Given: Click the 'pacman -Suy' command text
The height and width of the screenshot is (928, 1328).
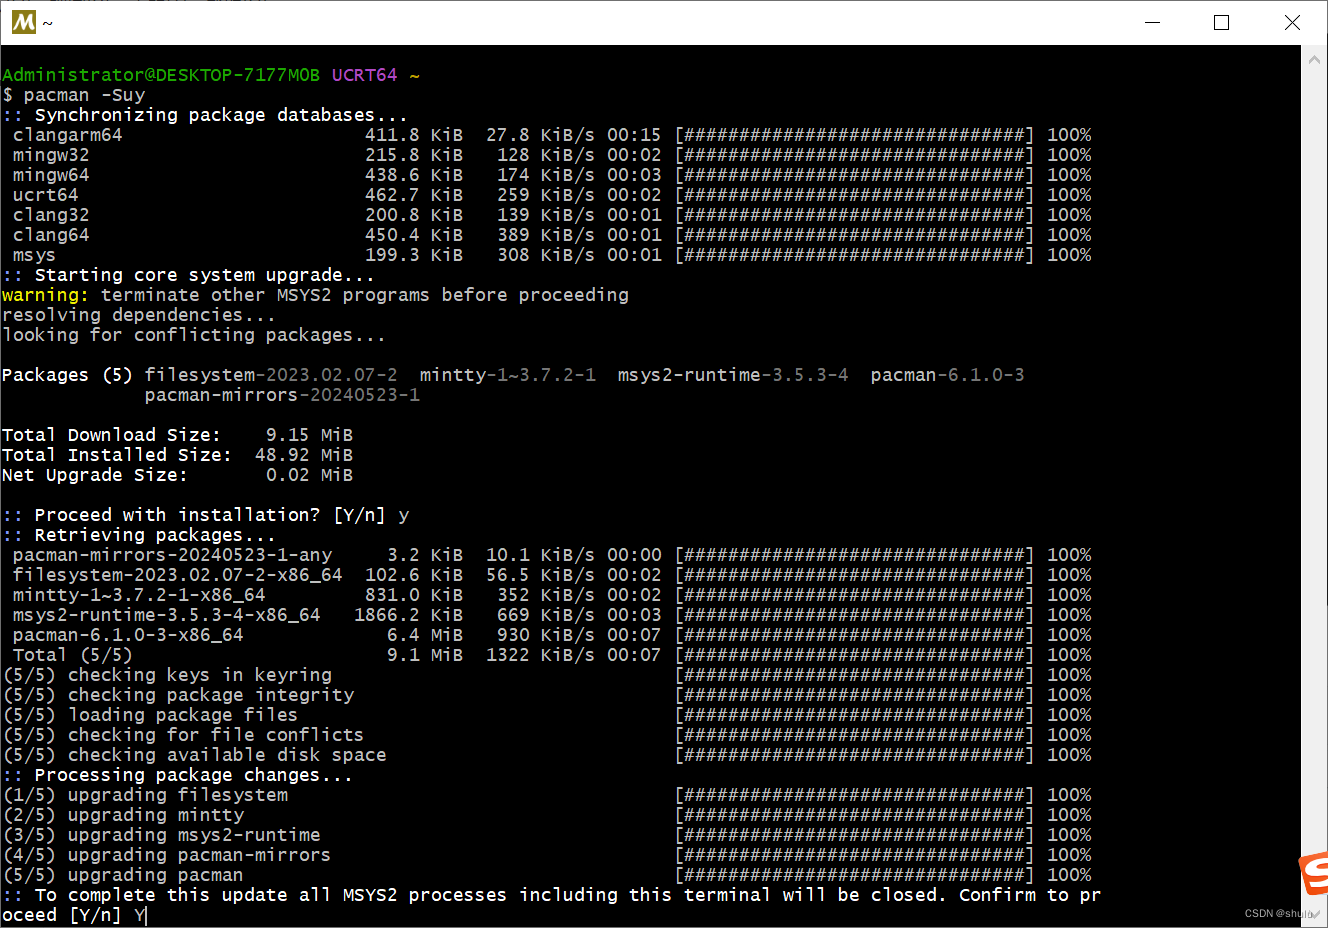Looking at the screenshot, I should coord(85,95).
